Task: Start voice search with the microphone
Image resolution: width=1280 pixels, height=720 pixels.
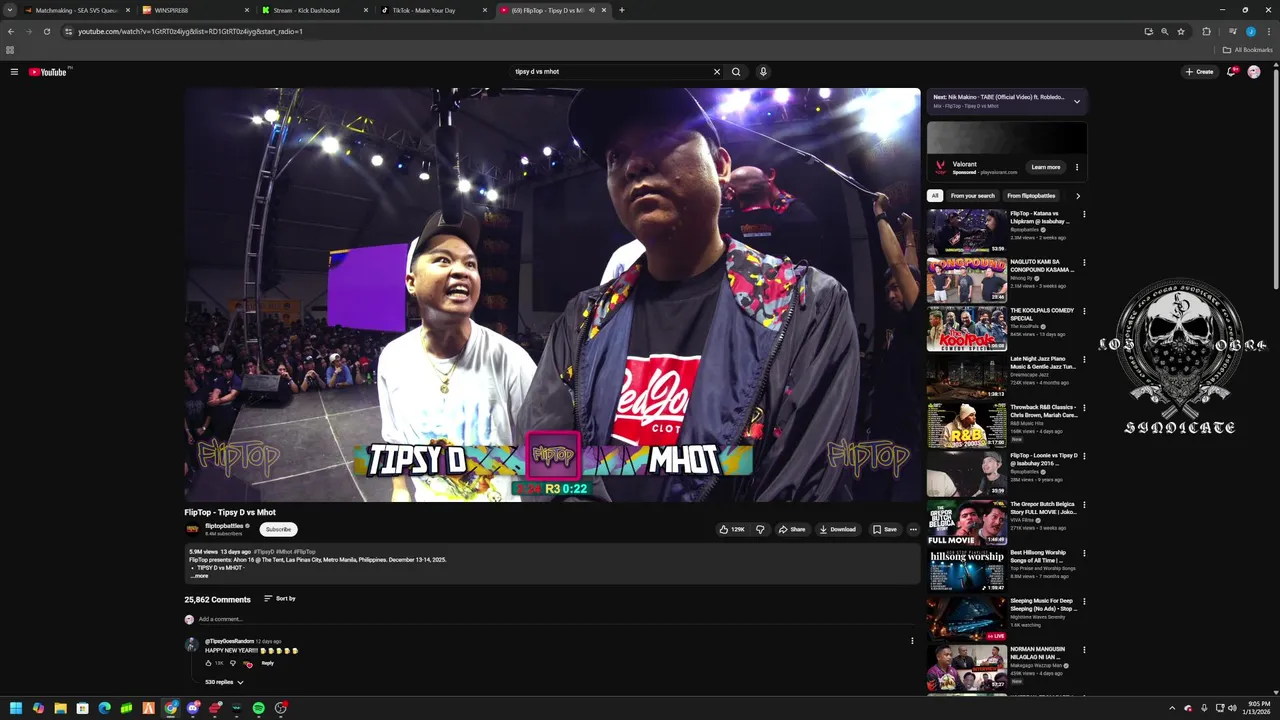Action: 763,72
